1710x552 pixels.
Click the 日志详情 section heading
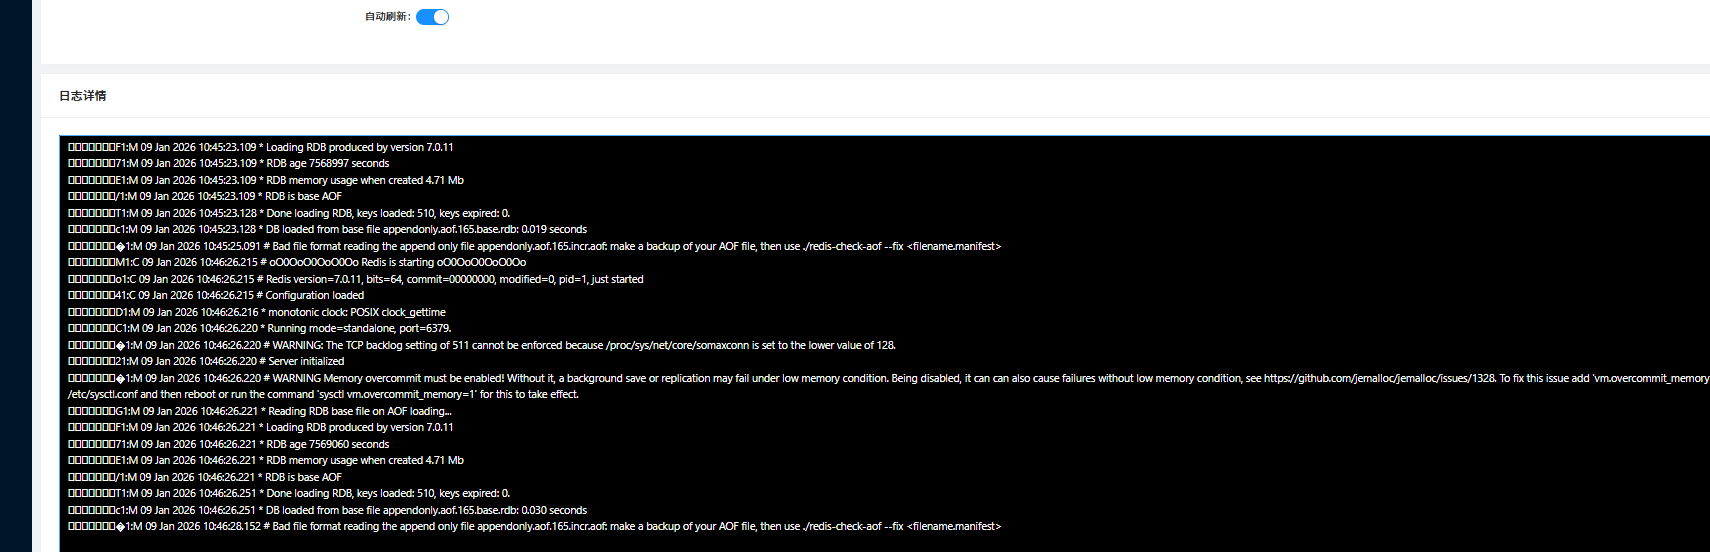[x=83, y=96]
